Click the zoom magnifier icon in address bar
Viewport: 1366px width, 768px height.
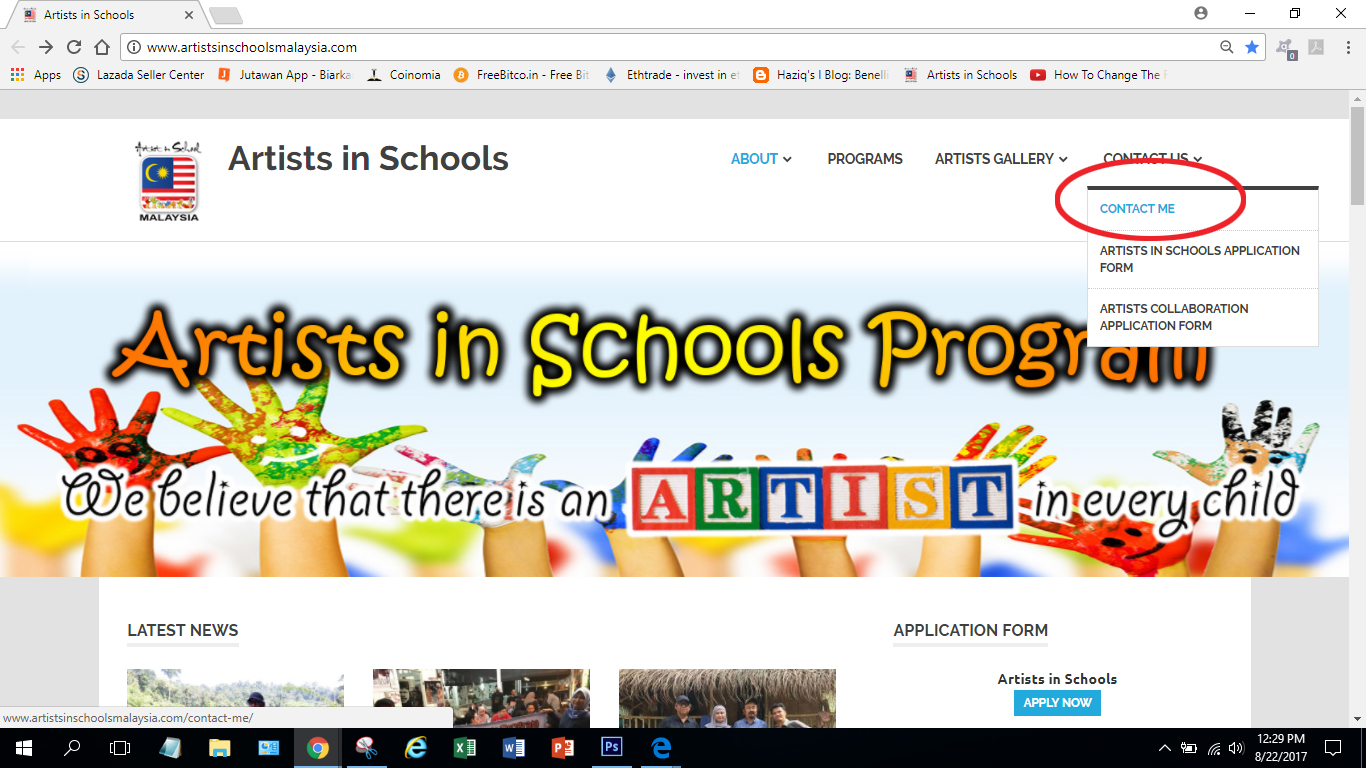[1226, 47]
